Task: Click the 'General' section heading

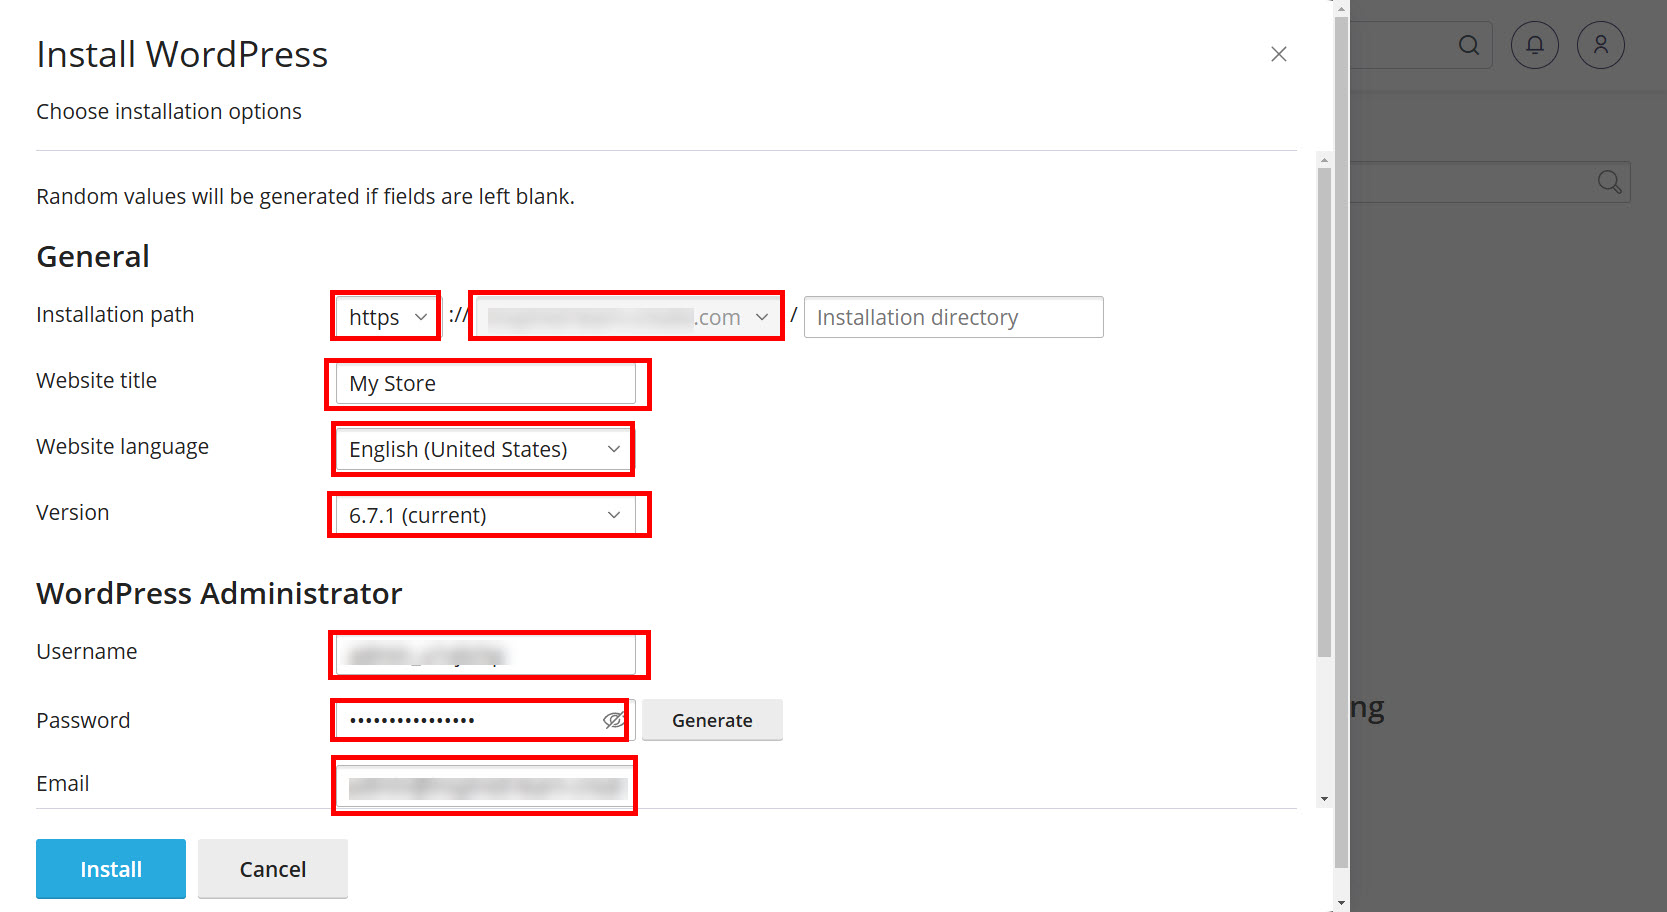Action: tap(93, 257)
